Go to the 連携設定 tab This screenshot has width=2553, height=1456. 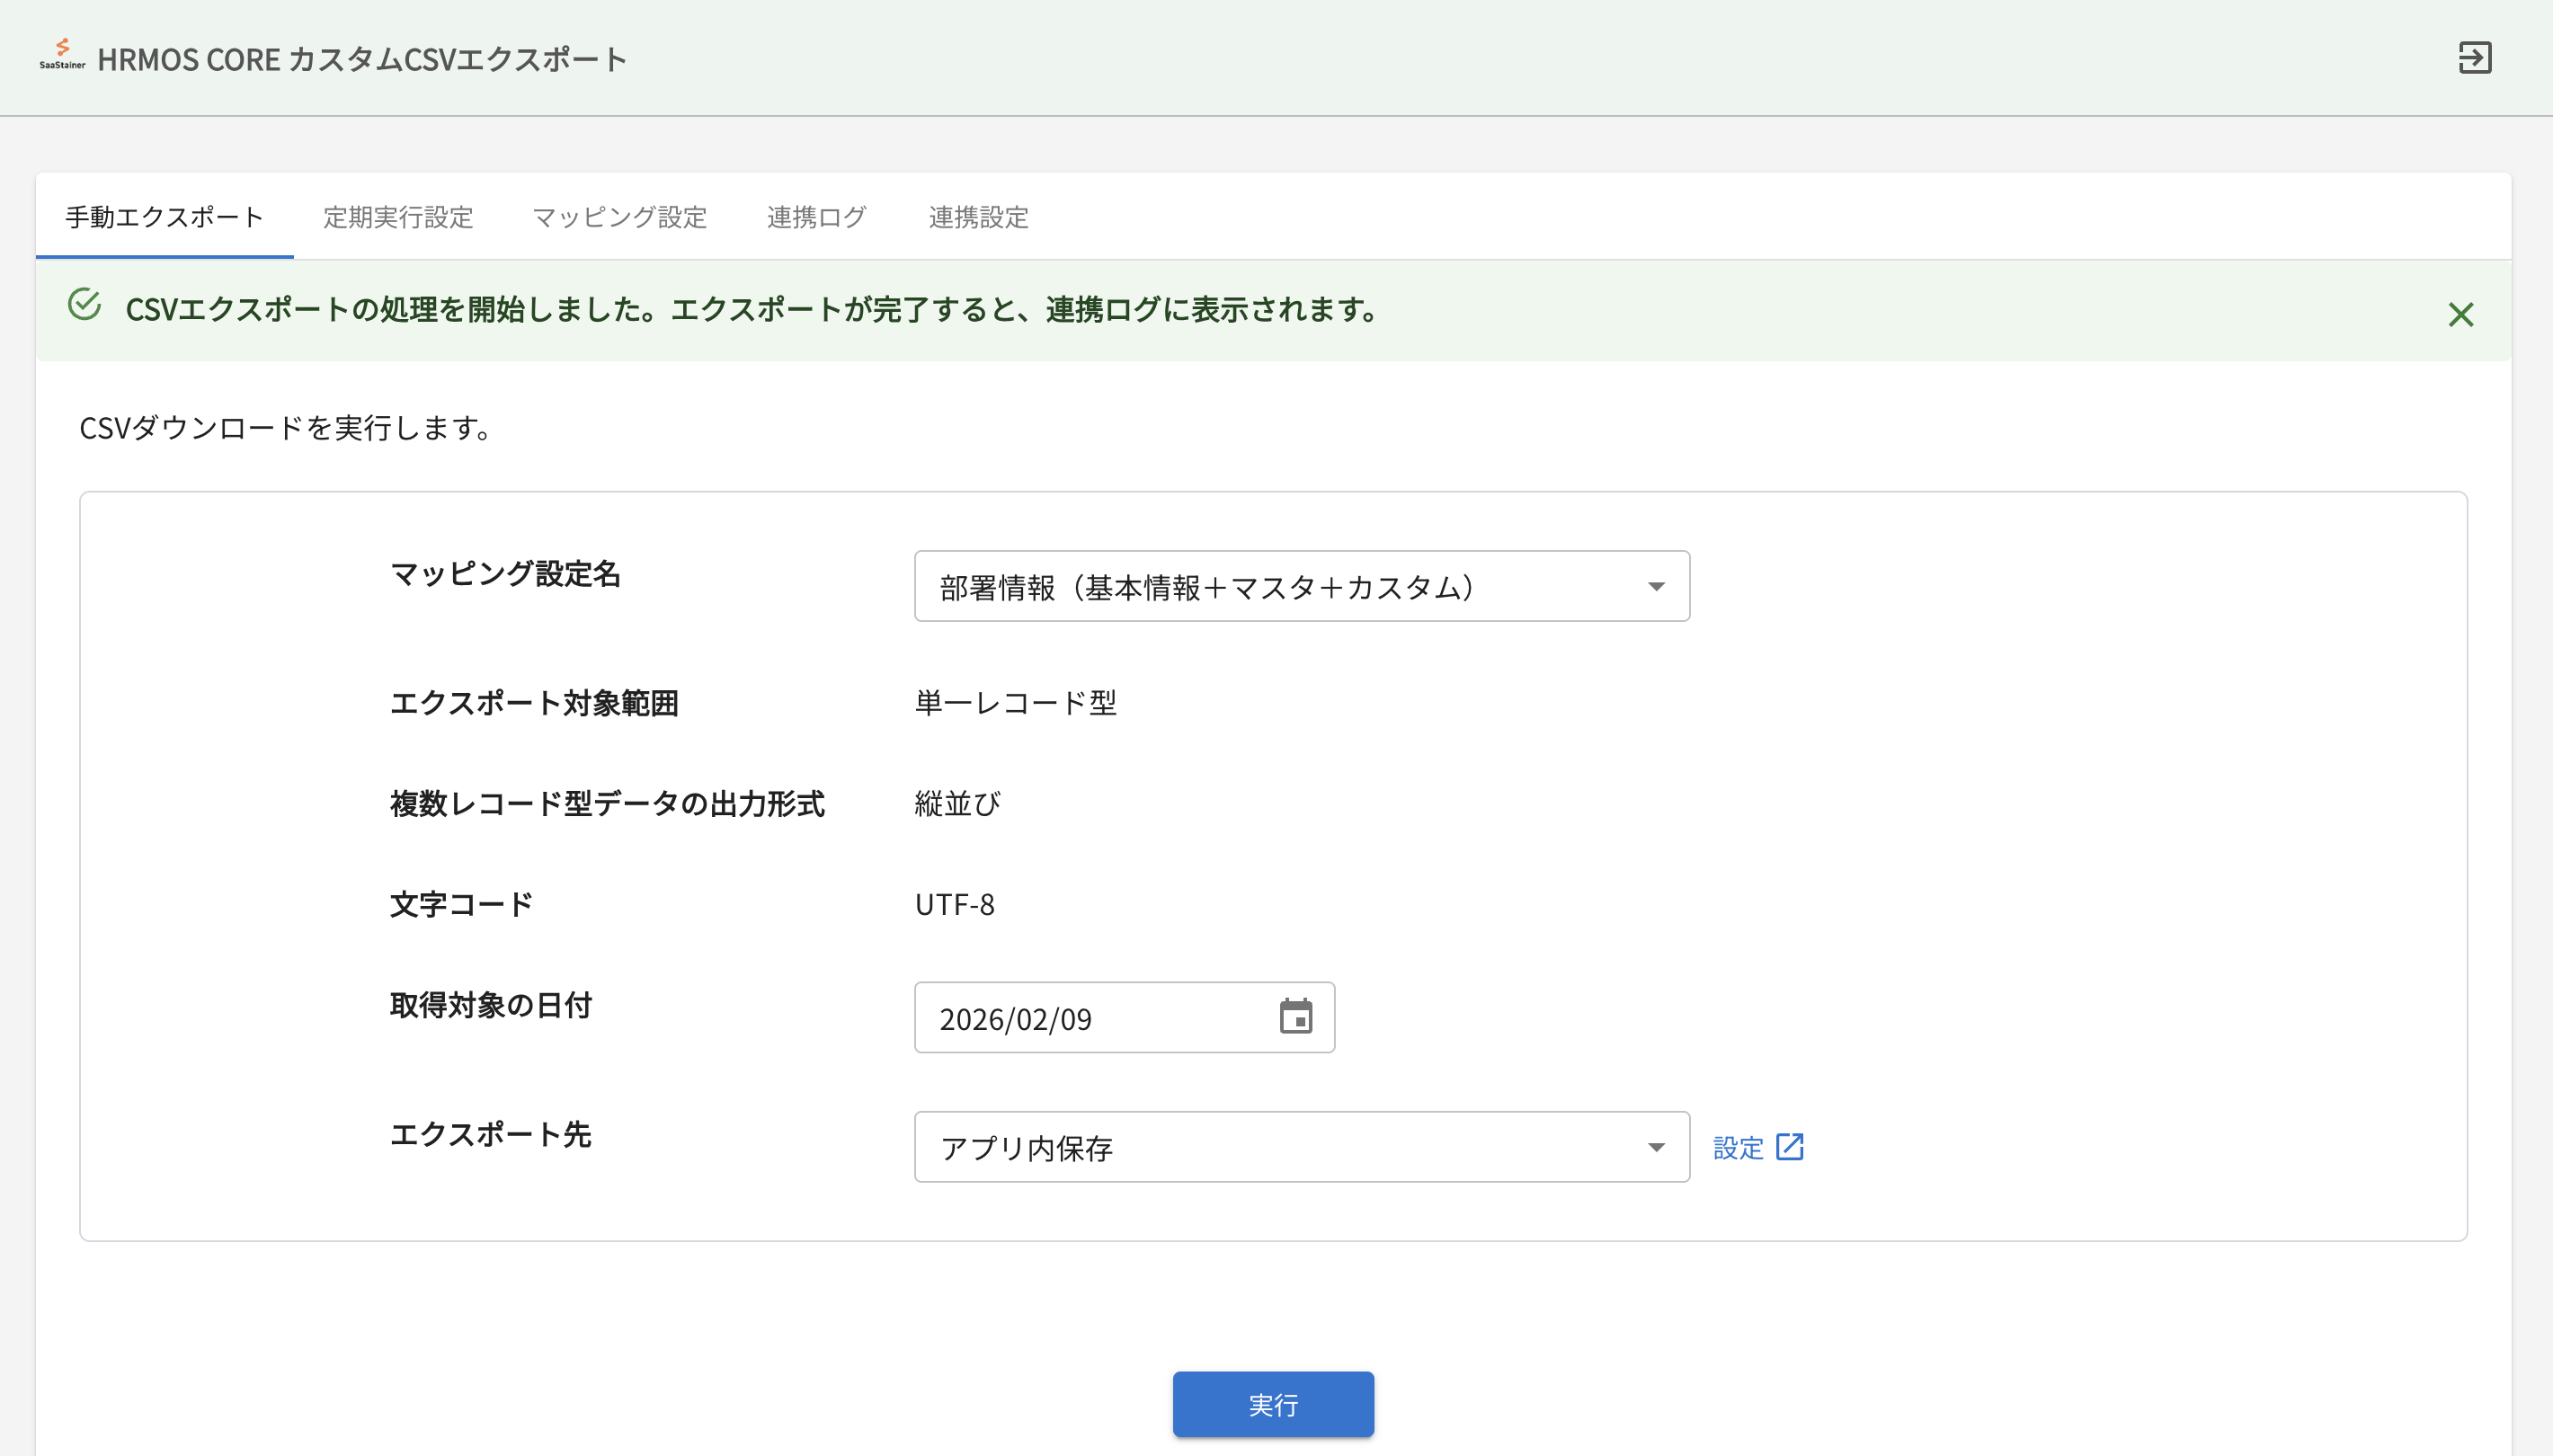pyautogui.click(x=978, y=217)
